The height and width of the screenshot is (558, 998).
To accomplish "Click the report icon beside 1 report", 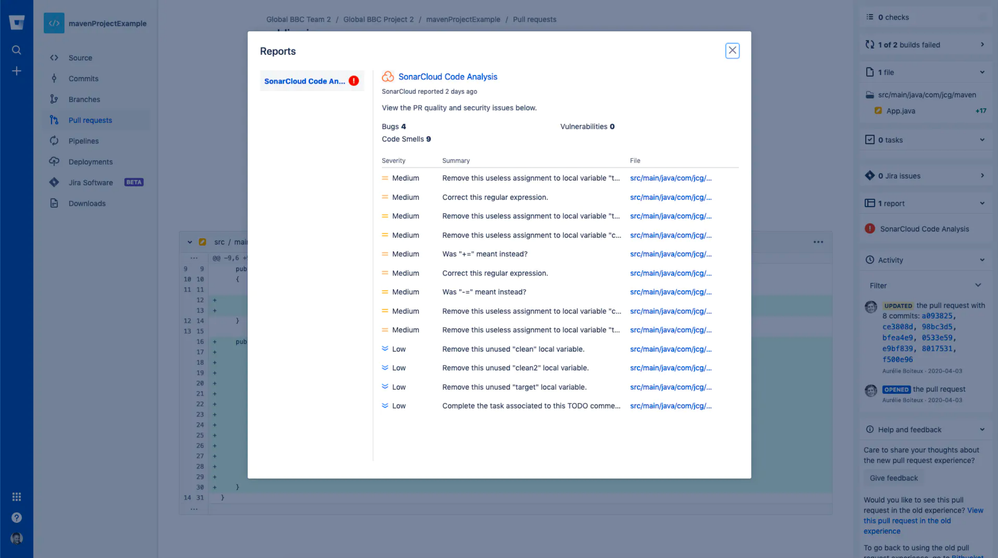I will tap(869, 203).
